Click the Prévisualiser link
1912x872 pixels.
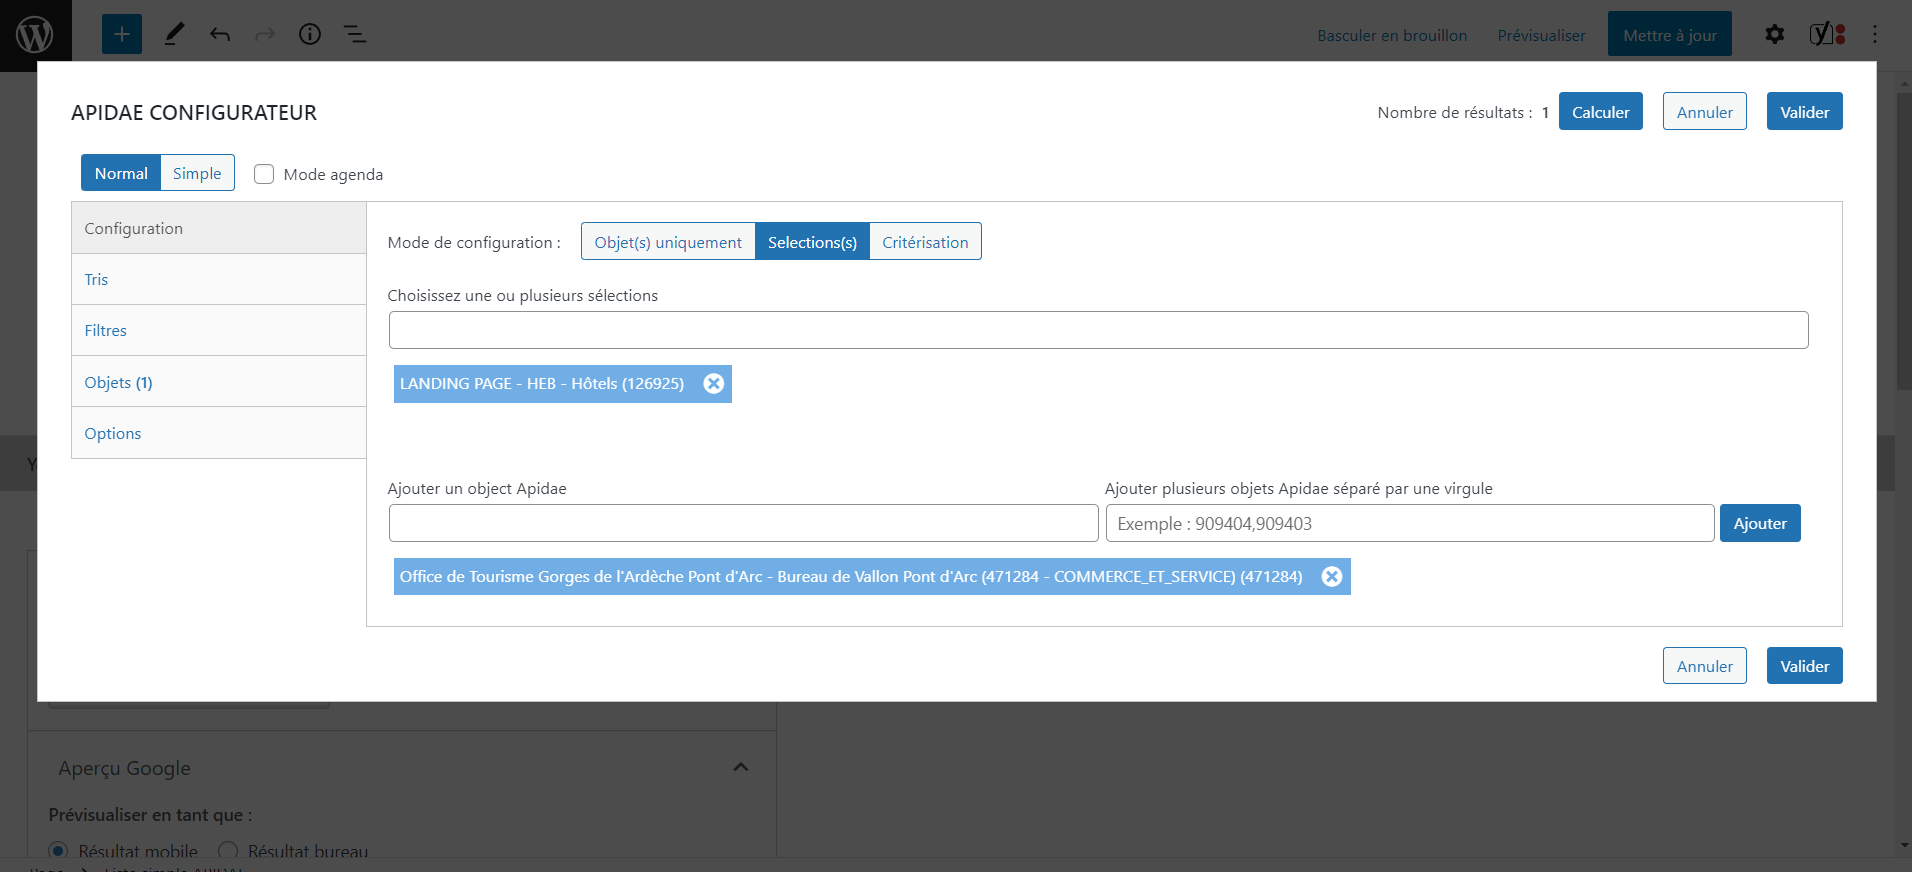click(x=1541, y=35)
